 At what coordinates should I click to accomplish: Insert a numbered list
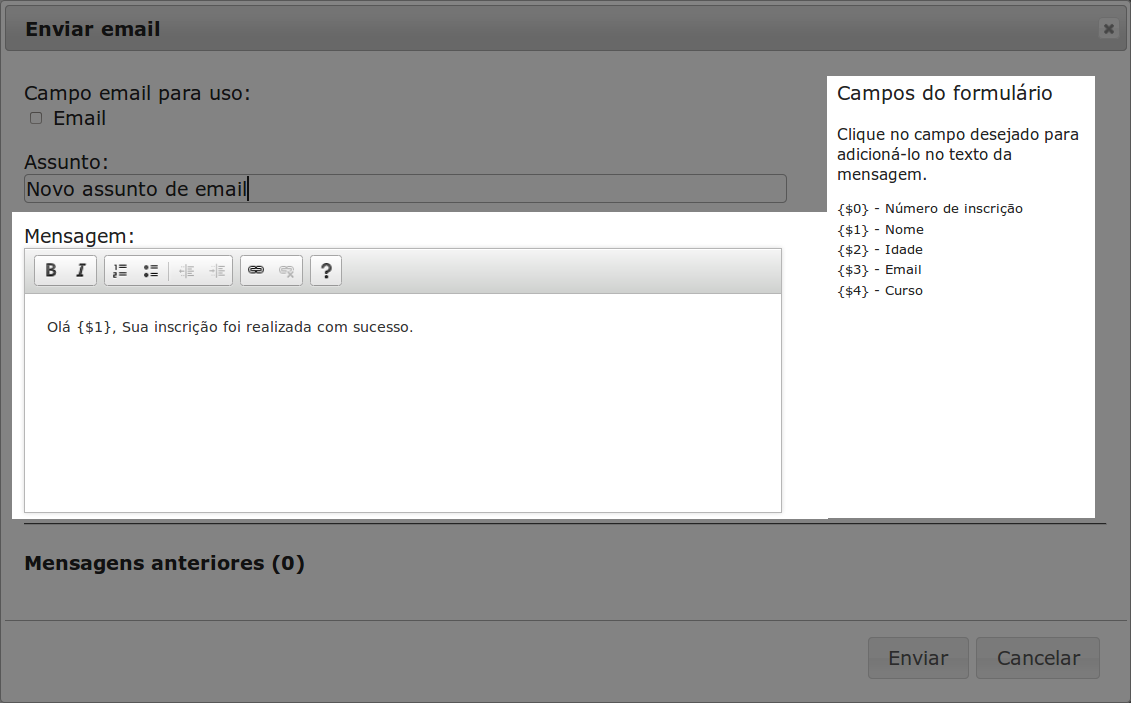point(120,271)
